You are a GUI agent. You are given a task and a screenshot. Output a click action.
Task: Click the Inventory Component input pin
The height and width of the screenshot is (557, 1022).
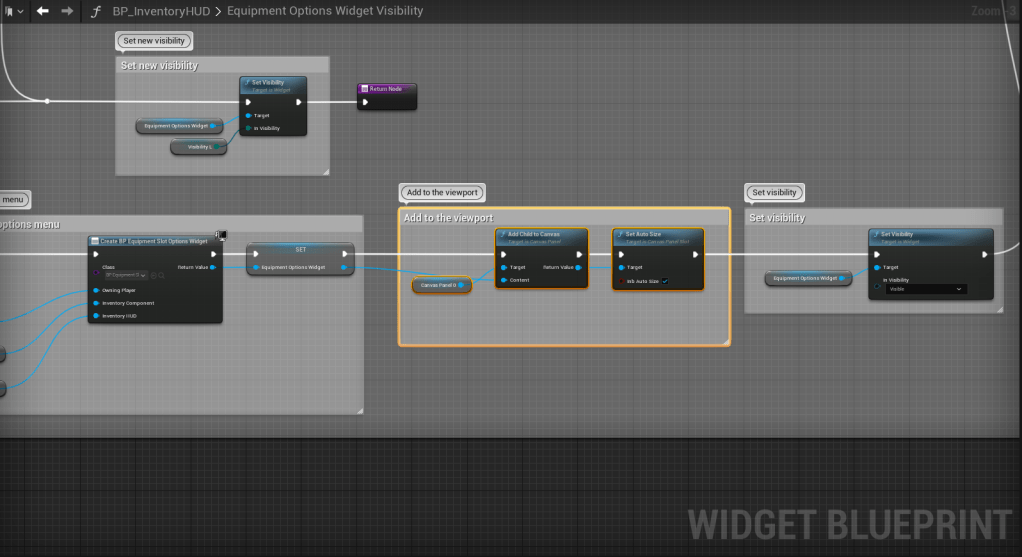[96, 304]
